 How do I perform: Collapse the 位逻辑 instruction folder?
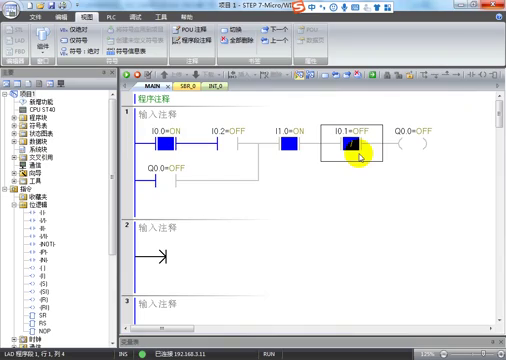14,205
